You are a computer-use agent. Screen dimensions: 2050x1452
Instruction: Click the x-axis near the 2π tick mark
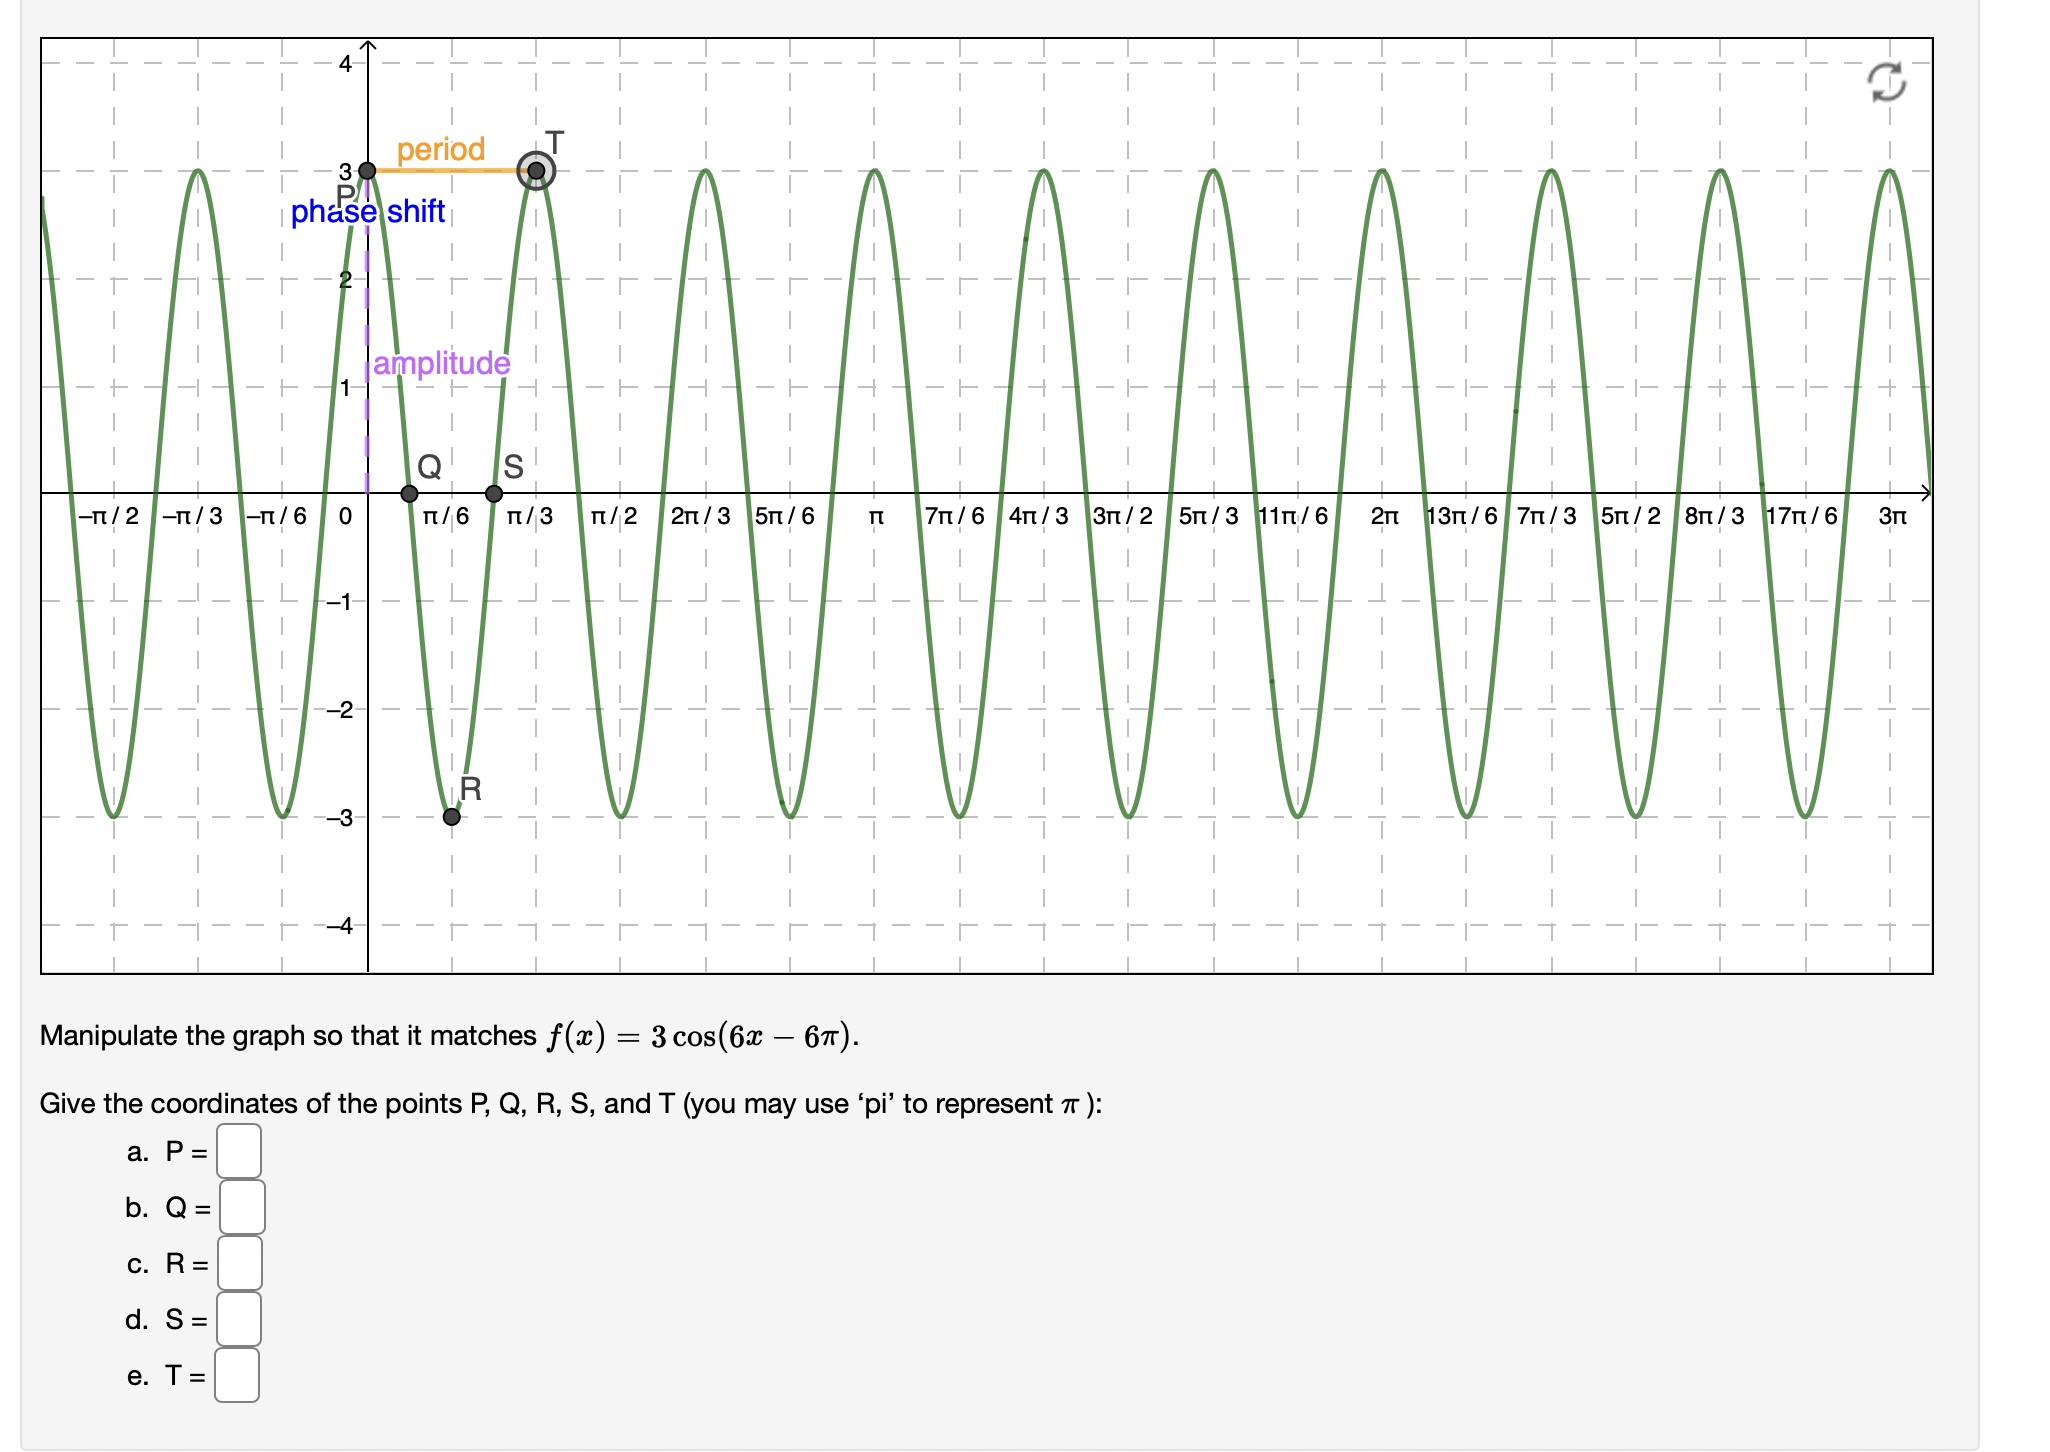[x=1383, y=493]
